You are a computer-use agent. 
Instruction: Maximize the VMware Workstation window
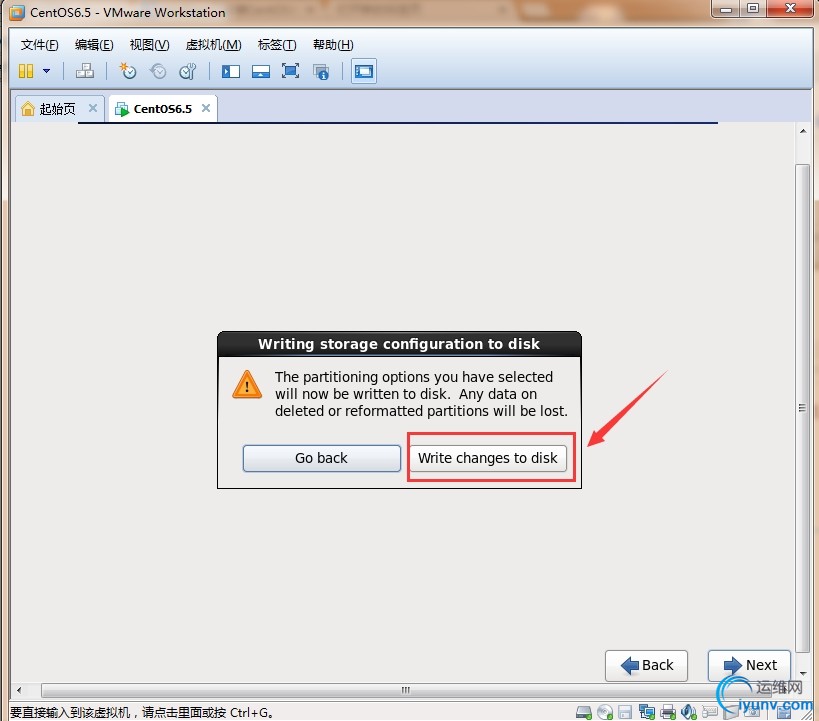(x=753, y=8)
